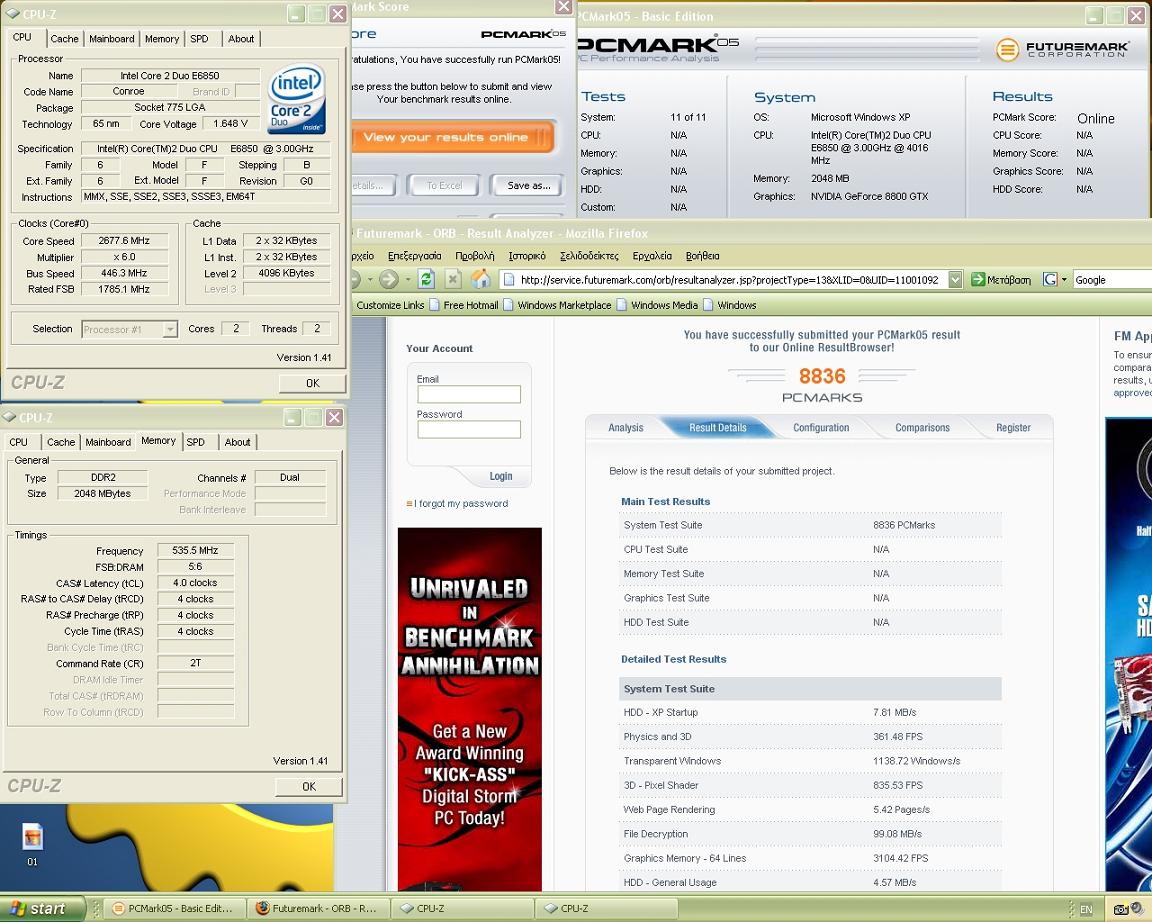Image resolution: width=1152 pixels, height=922 pixels.
Task: Open the Comparisons tab on result page
Action: click(x=922, y=428)
